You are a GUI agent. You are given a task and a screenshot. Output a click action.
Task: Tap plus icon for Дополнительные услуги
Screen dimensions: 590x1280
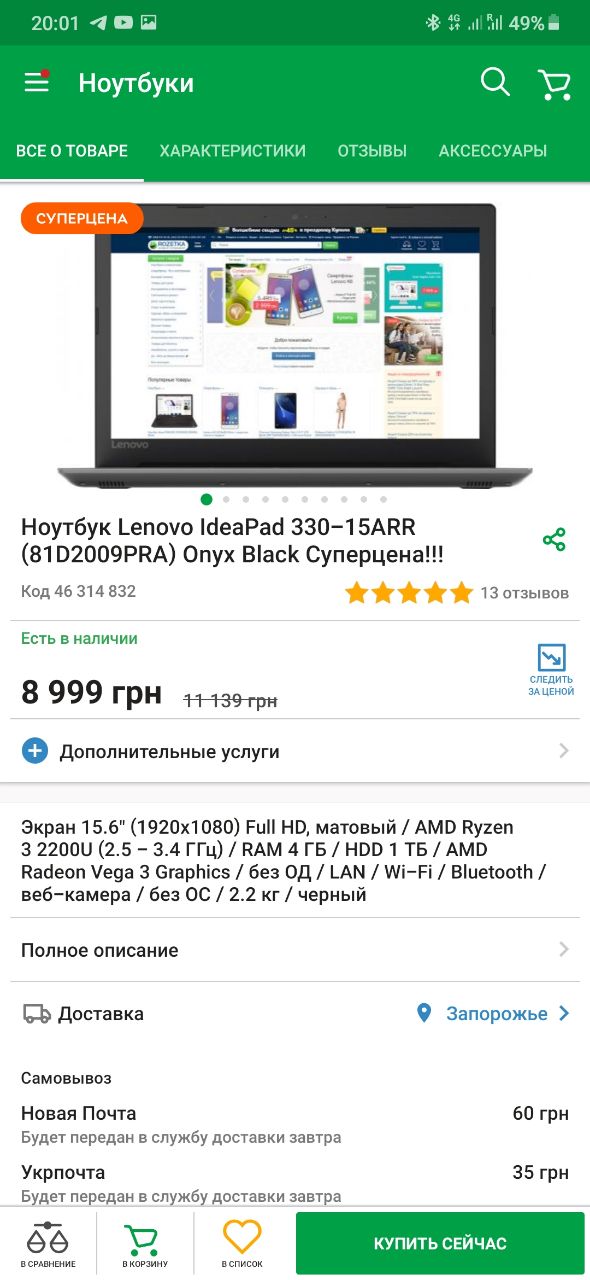[35, 751]
